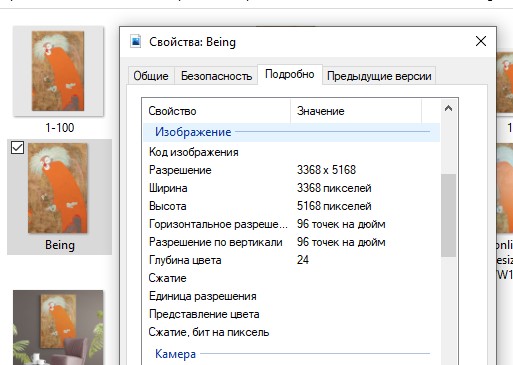Select the Глубина цвета row

(x=292, y=260)
